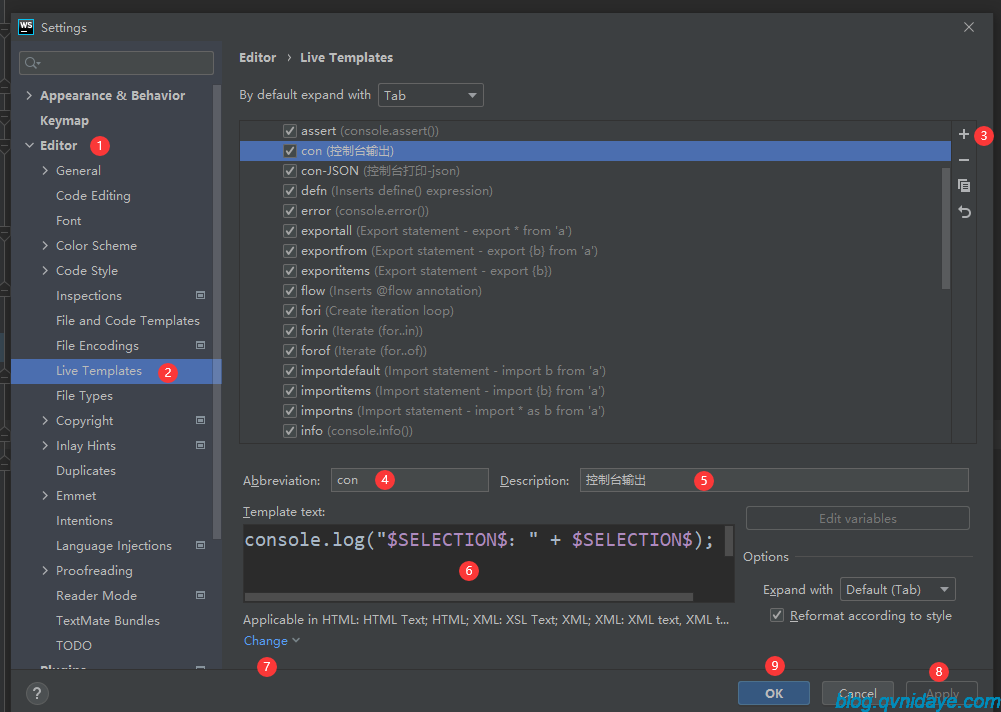Click OK to confirm settings
The height and width of the screenshot is (712, 1001).
pos(774,693)
